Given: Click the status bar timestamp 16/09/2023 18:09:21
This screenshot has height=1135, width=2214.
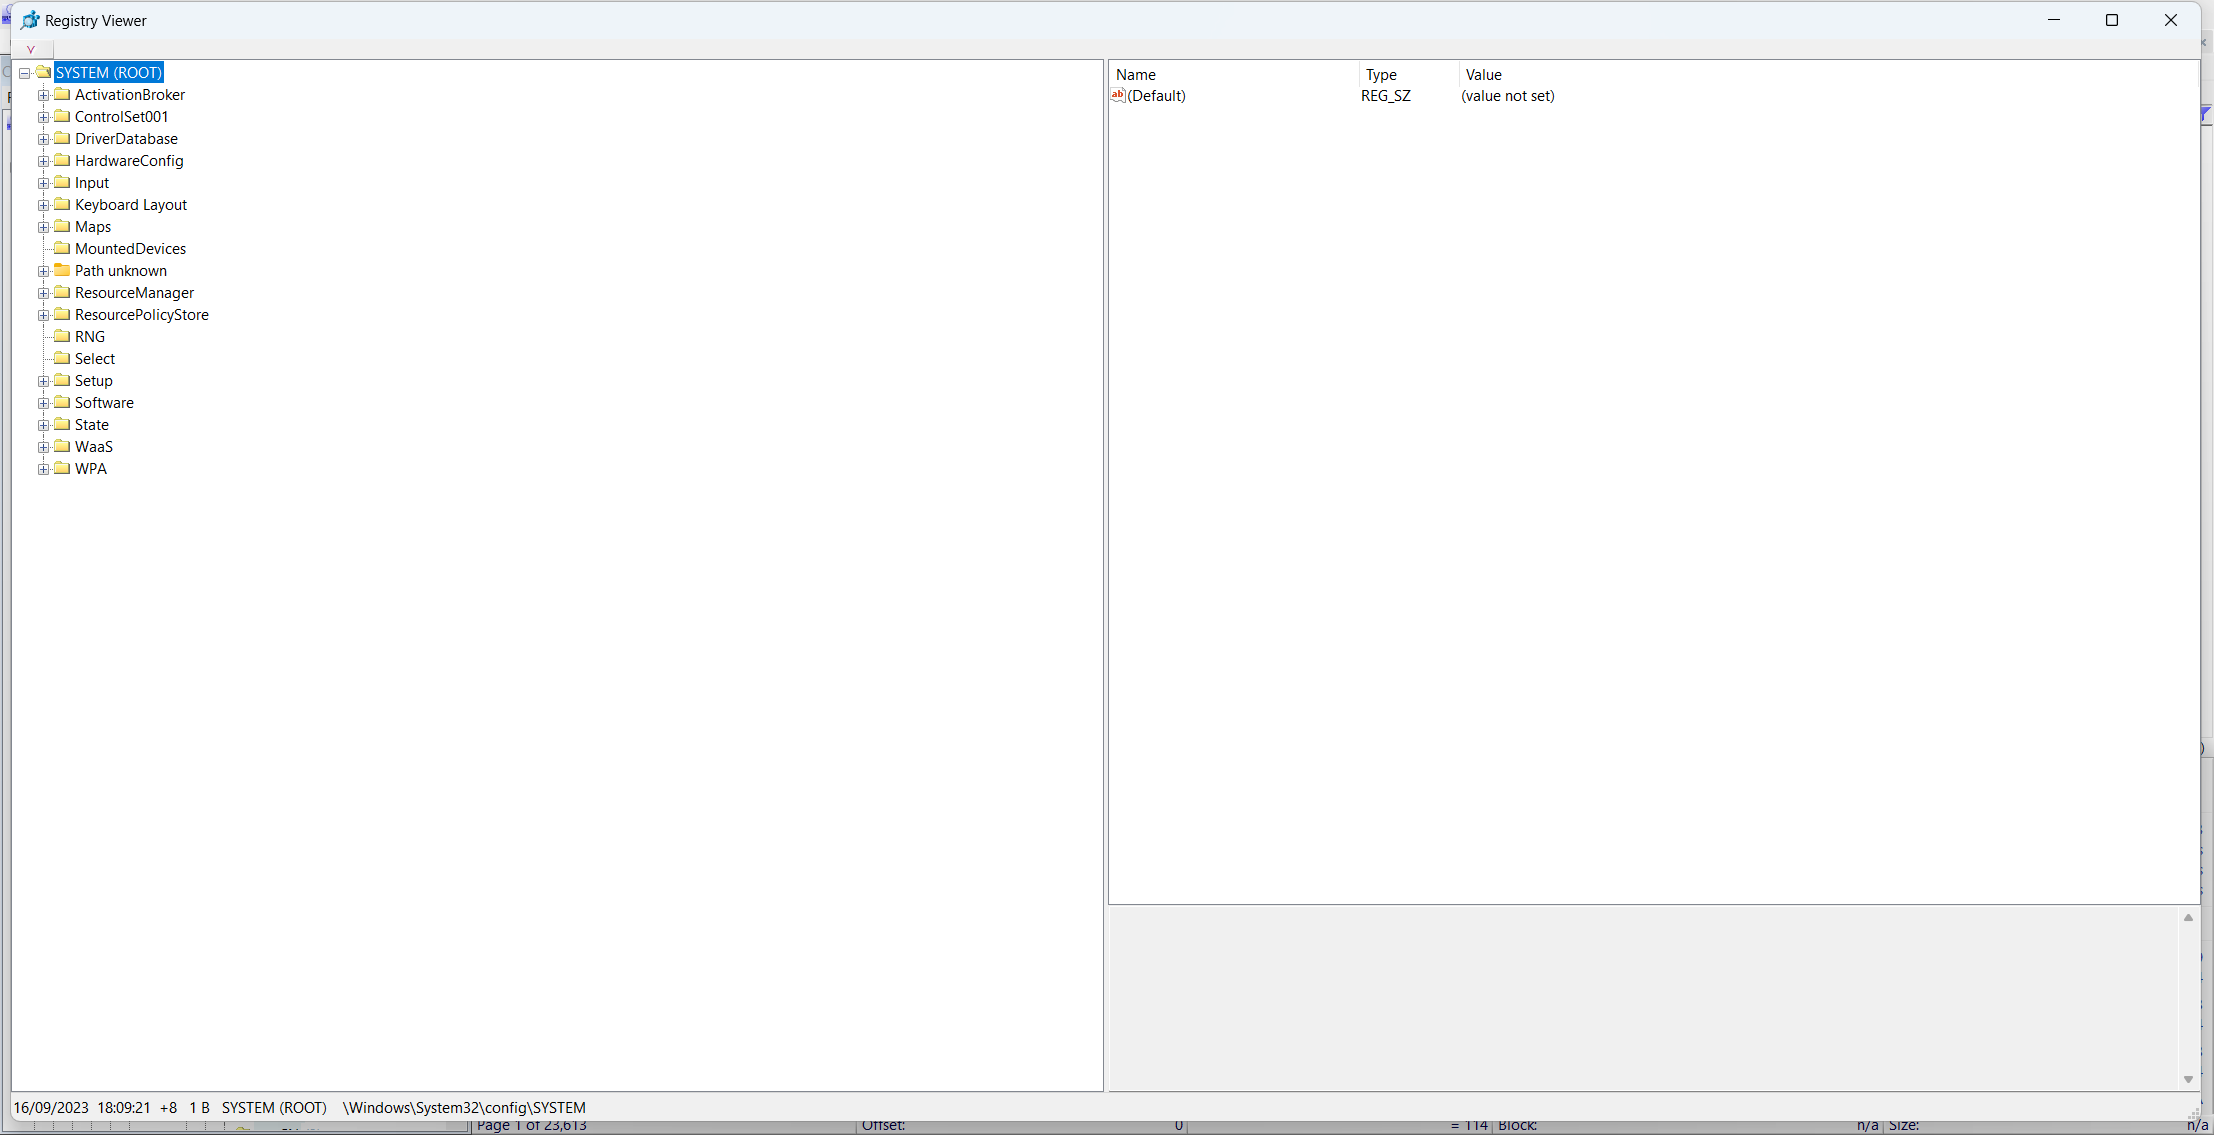Looking at the screenshot, I should point(82,1108).
